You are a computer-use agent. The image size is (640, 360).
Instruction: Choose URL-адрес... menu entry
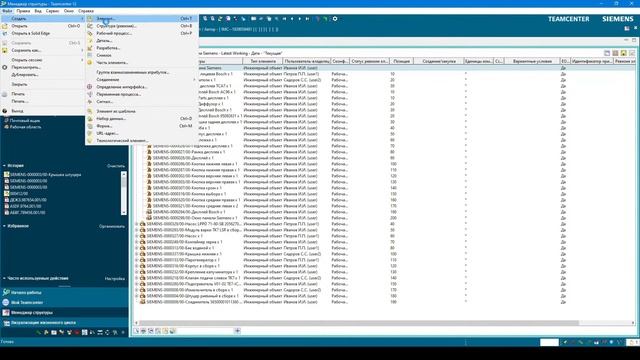142,133
